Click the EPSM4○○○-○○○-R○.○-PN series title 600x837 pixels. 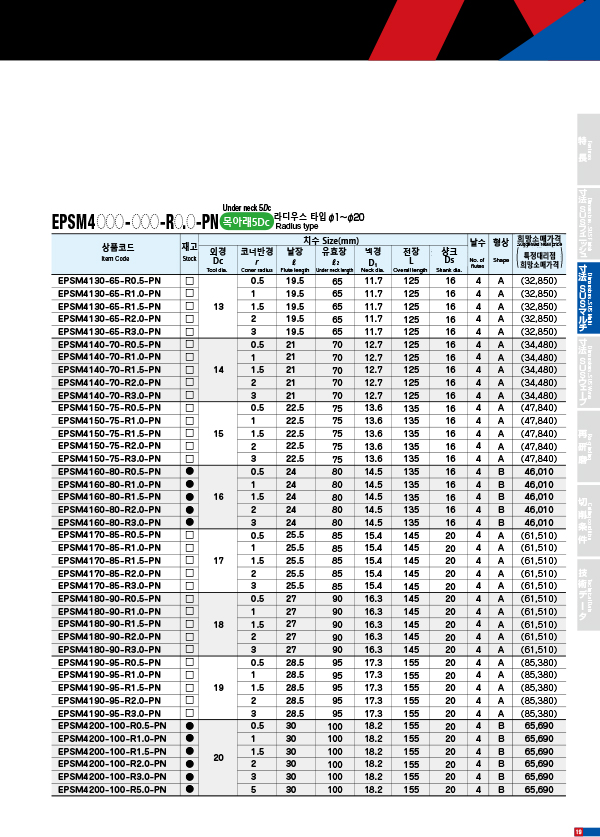pyautogui.click(x=135, y=222)
